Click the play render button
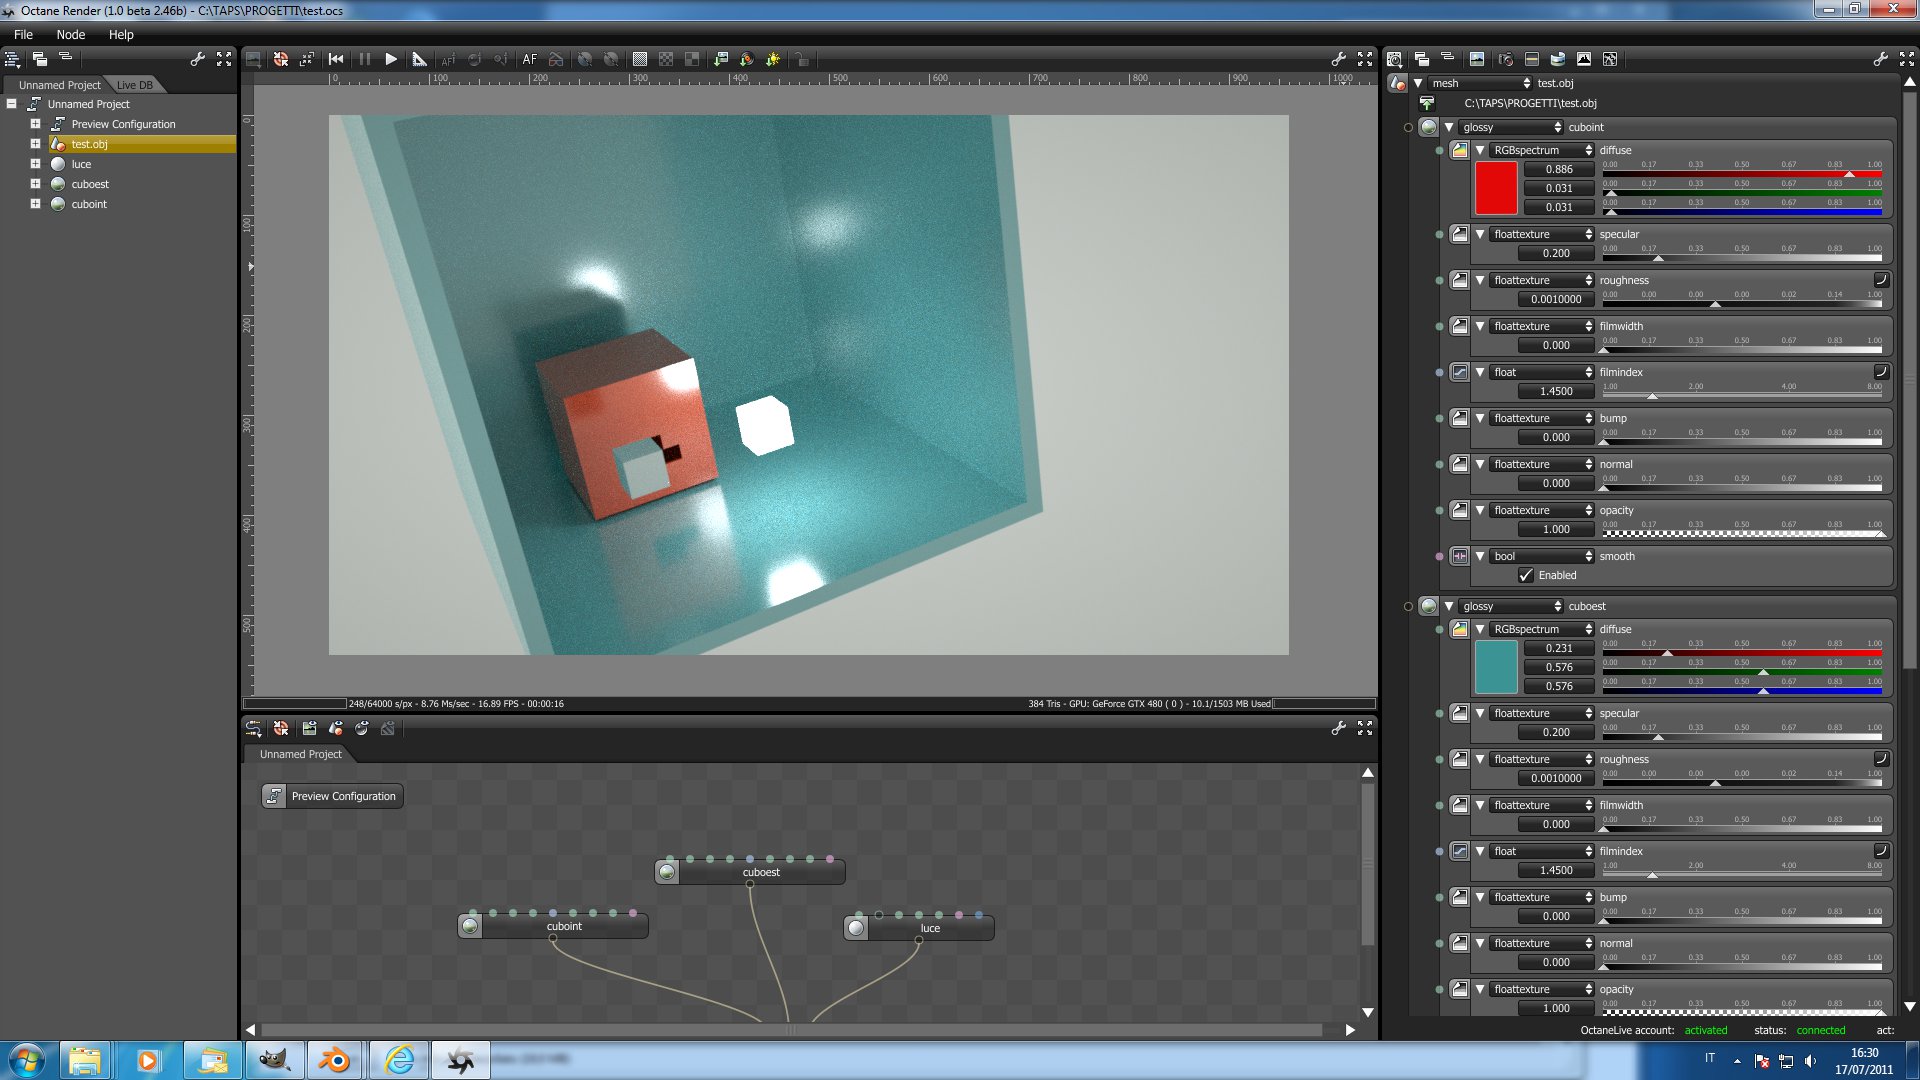This screenshot has width=1920, height=1080. (x=391, y=59)
